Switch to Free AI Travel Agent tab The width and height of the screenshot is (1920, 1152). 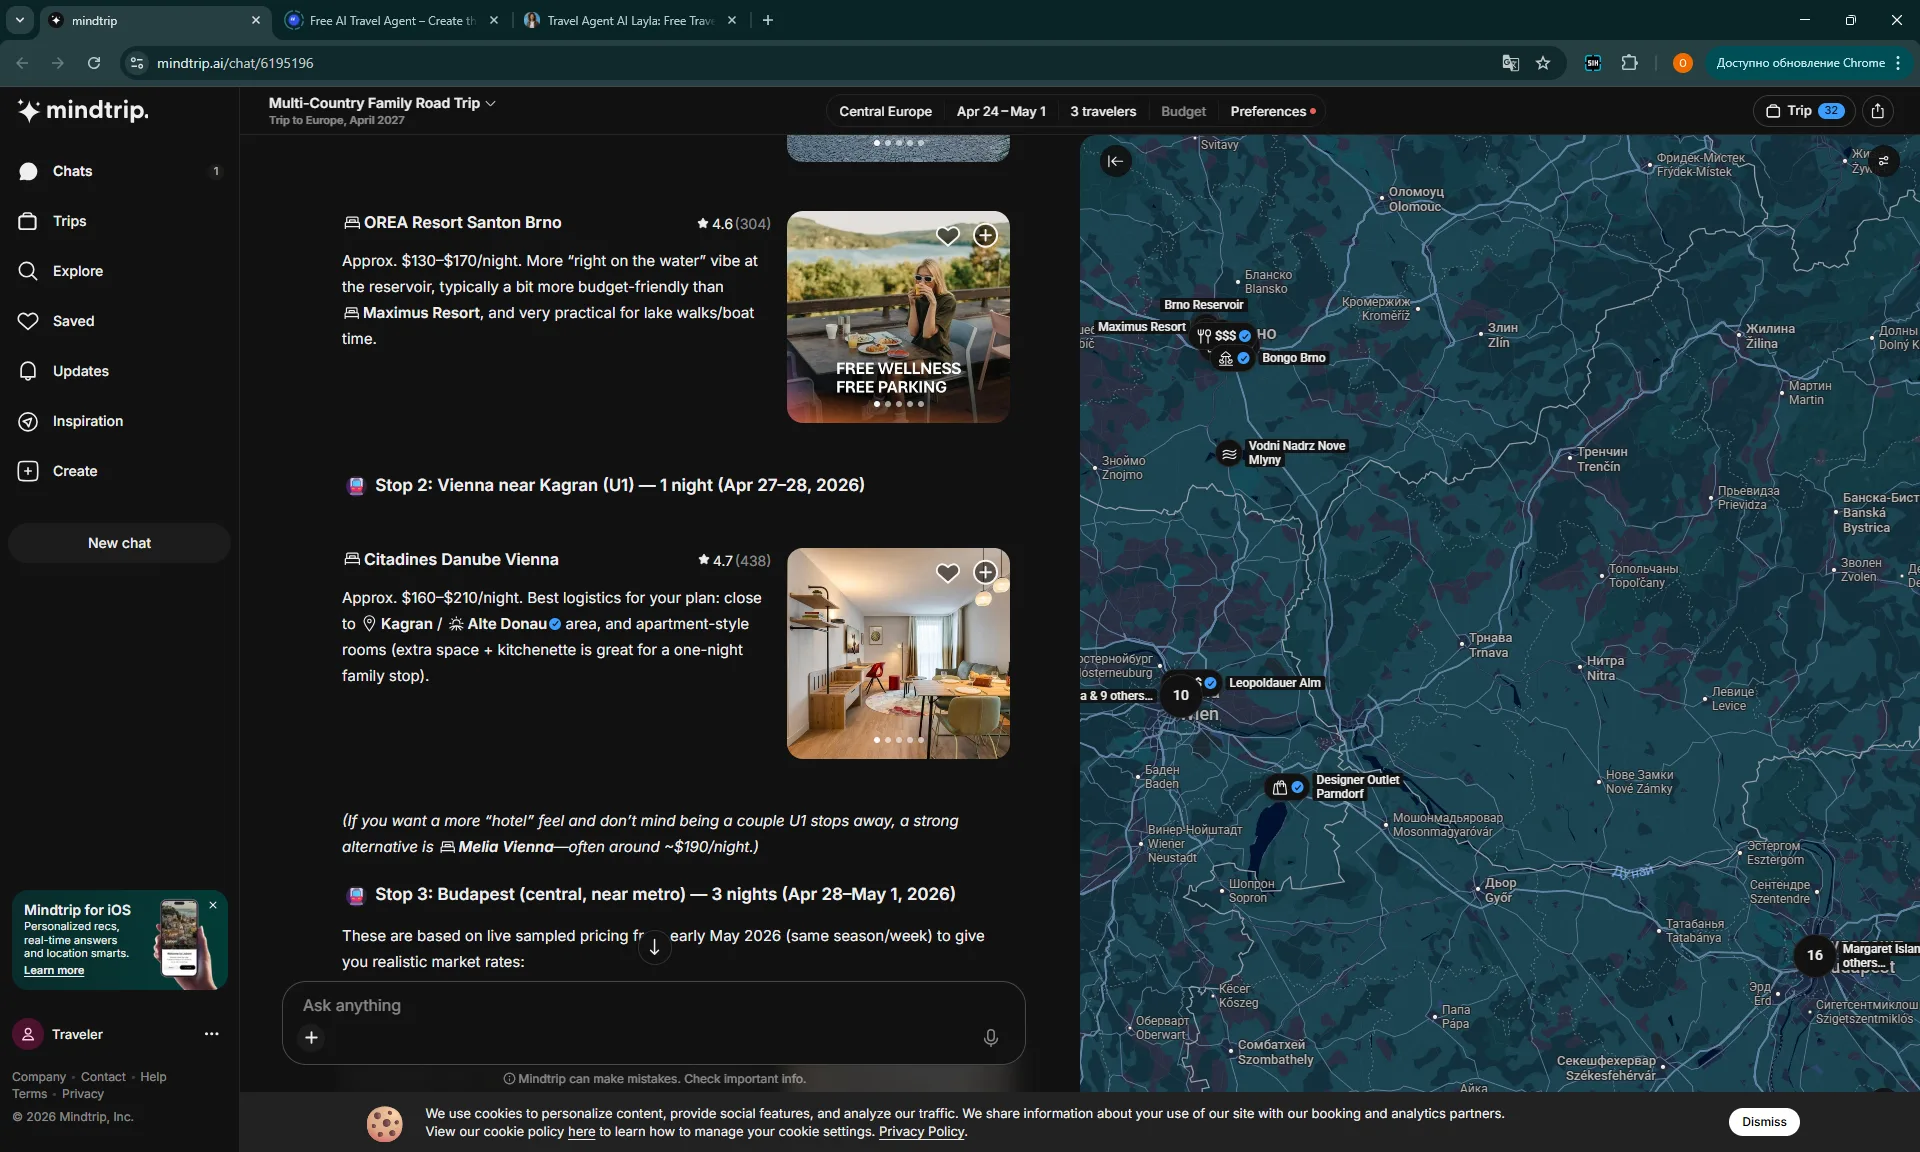390,20
